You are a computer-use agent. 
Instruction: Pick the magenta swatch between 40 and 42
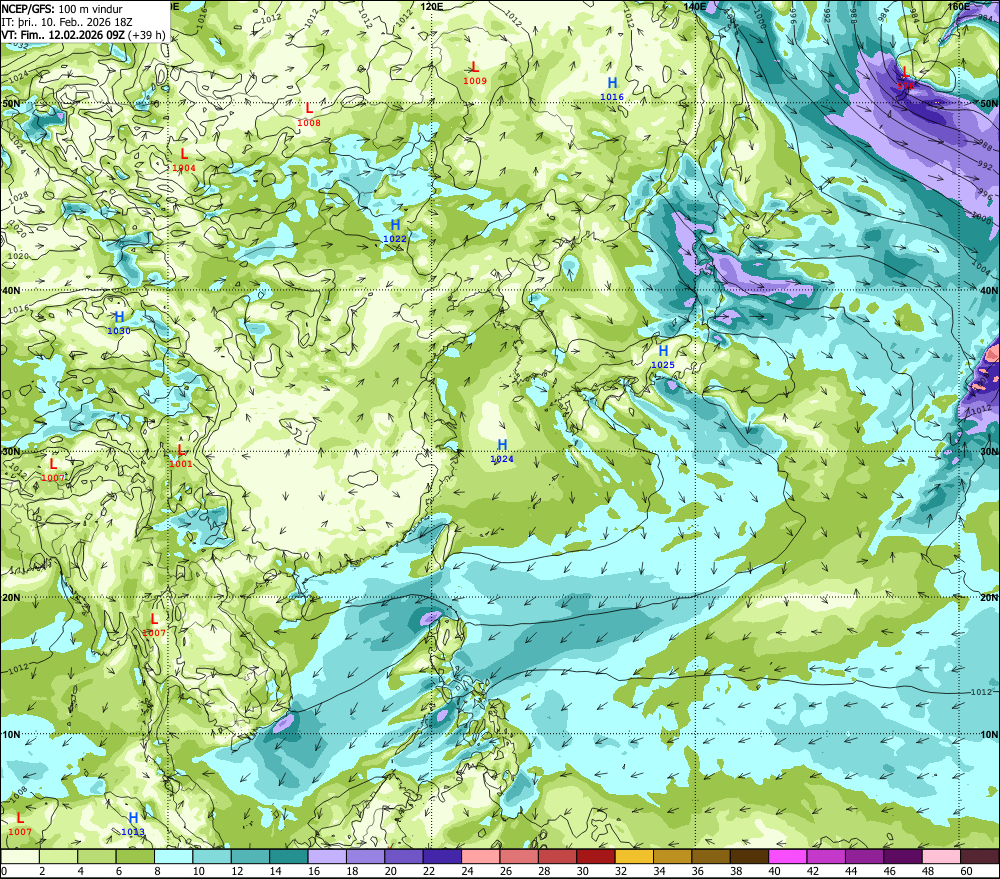click(788, 857)
